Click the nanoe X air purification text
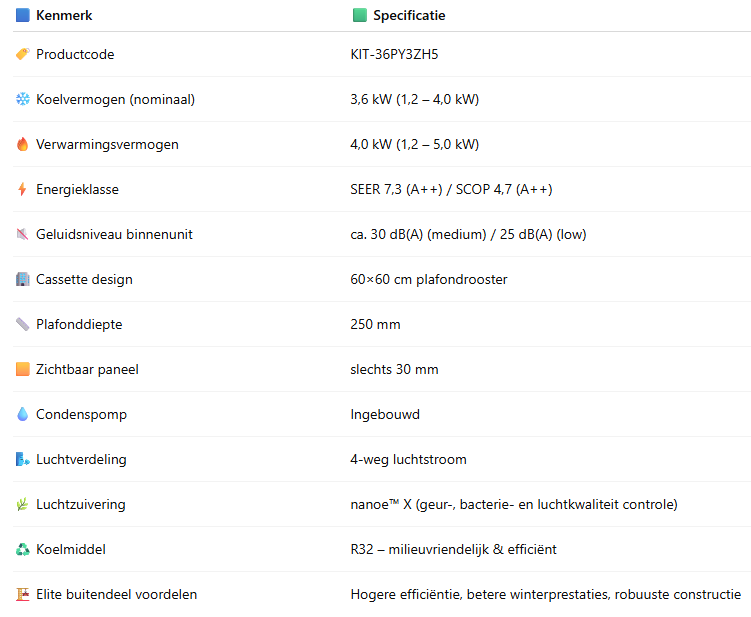The width and height of the screenshot is (751, 617). 514,504
